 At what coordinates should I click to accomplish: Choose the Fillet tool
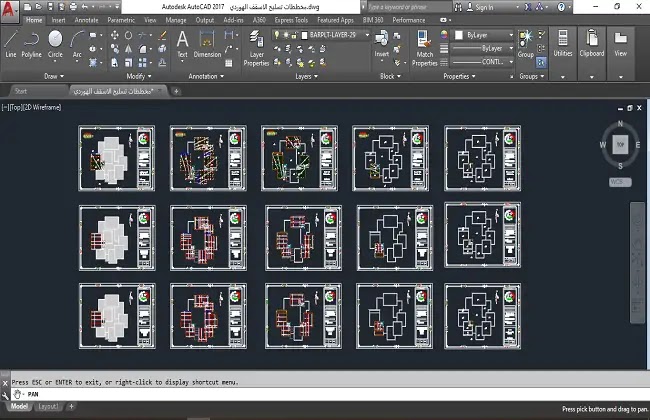142,49
